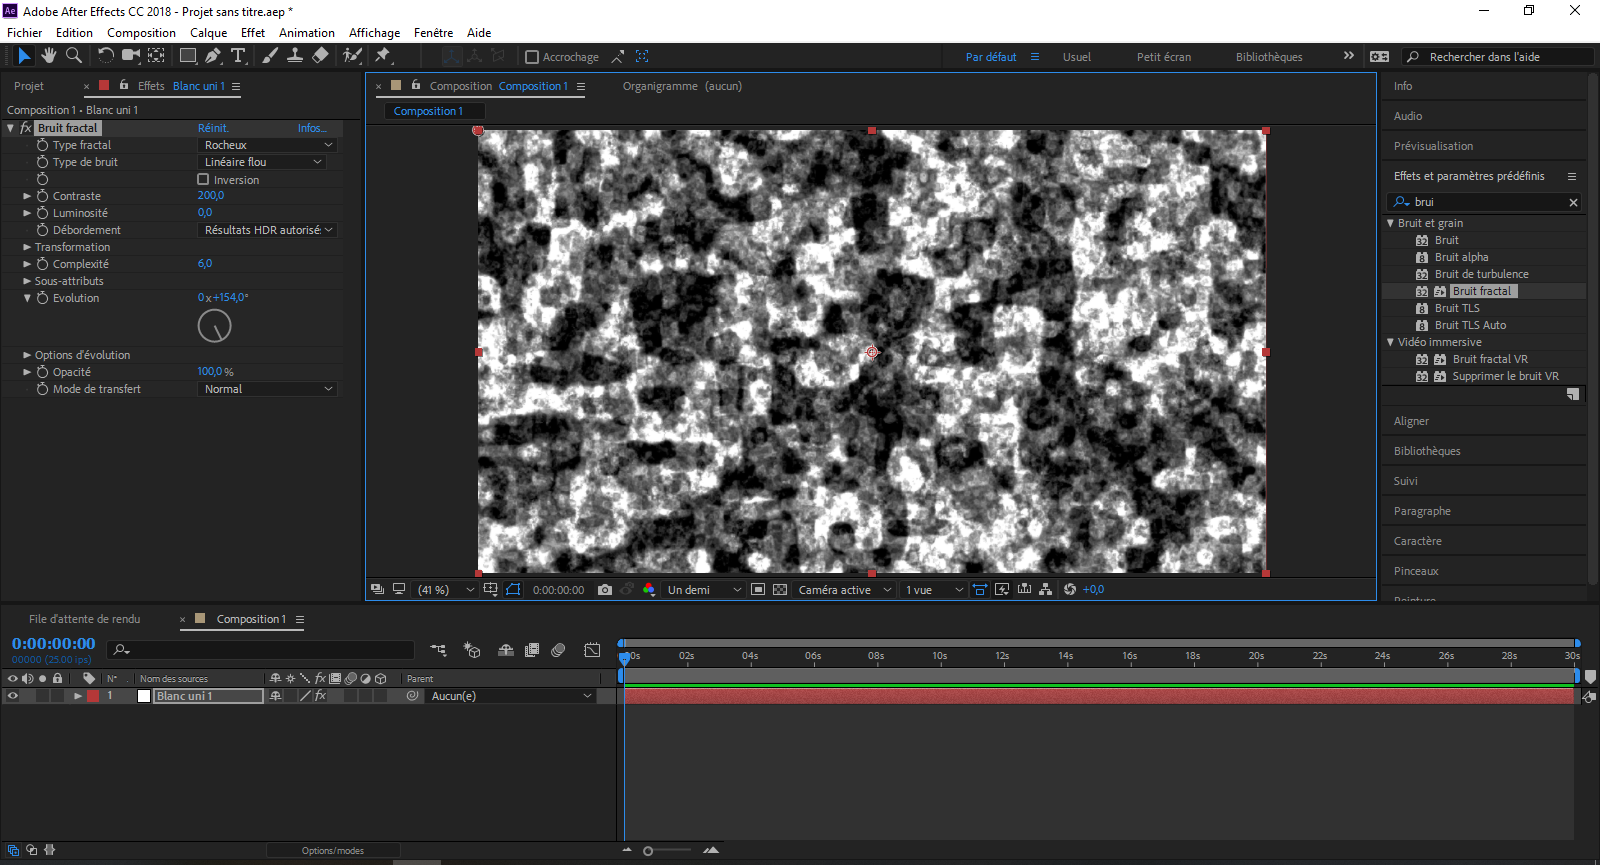Select the Eraser tool
Screen dimensions: 1600x865
[x=320, y=56]
